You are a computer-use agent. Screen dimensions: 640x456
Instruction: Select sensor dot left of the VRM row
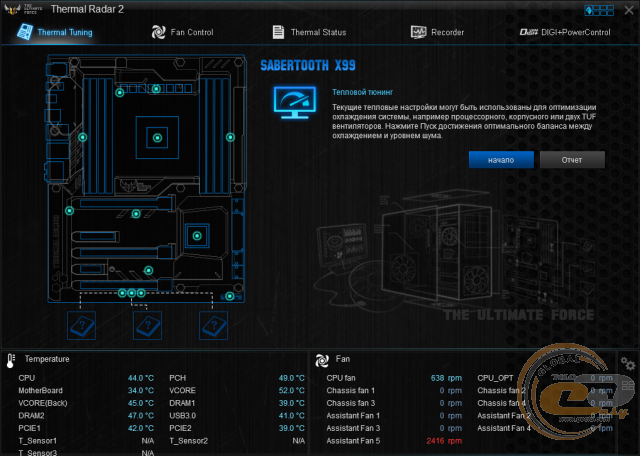point(119,93)
